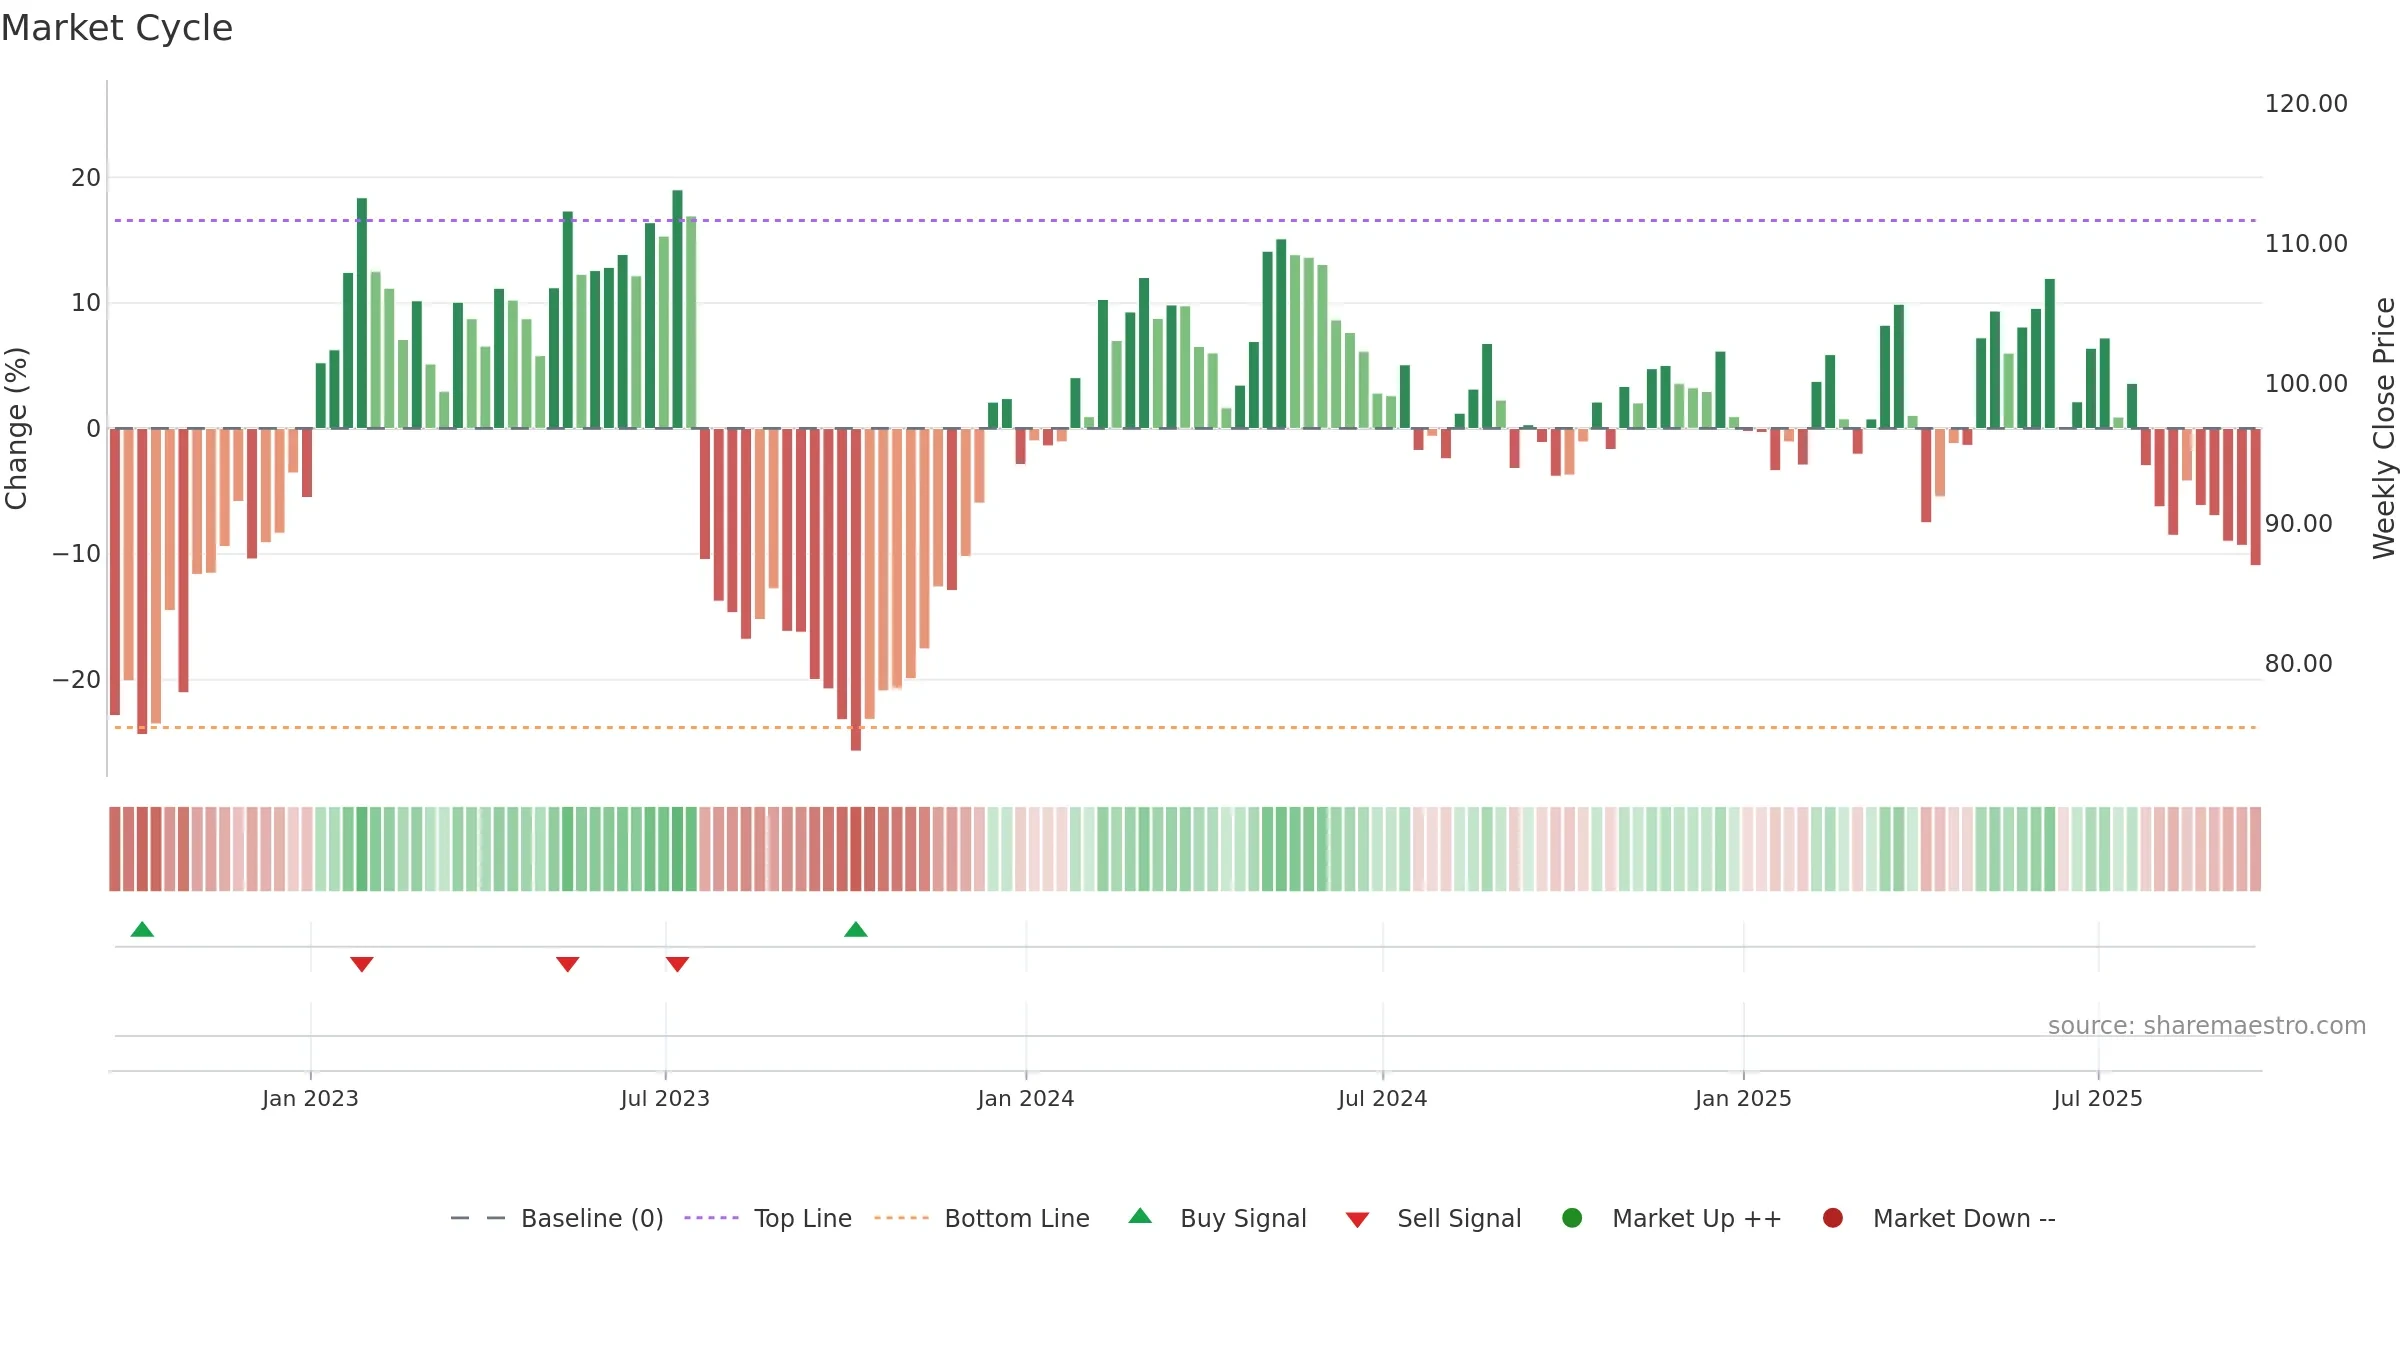The width and height of the screenshot is (2400, 1350).
Task: Click the Market Cycle chart title
Action: click(x=117, y=28)
